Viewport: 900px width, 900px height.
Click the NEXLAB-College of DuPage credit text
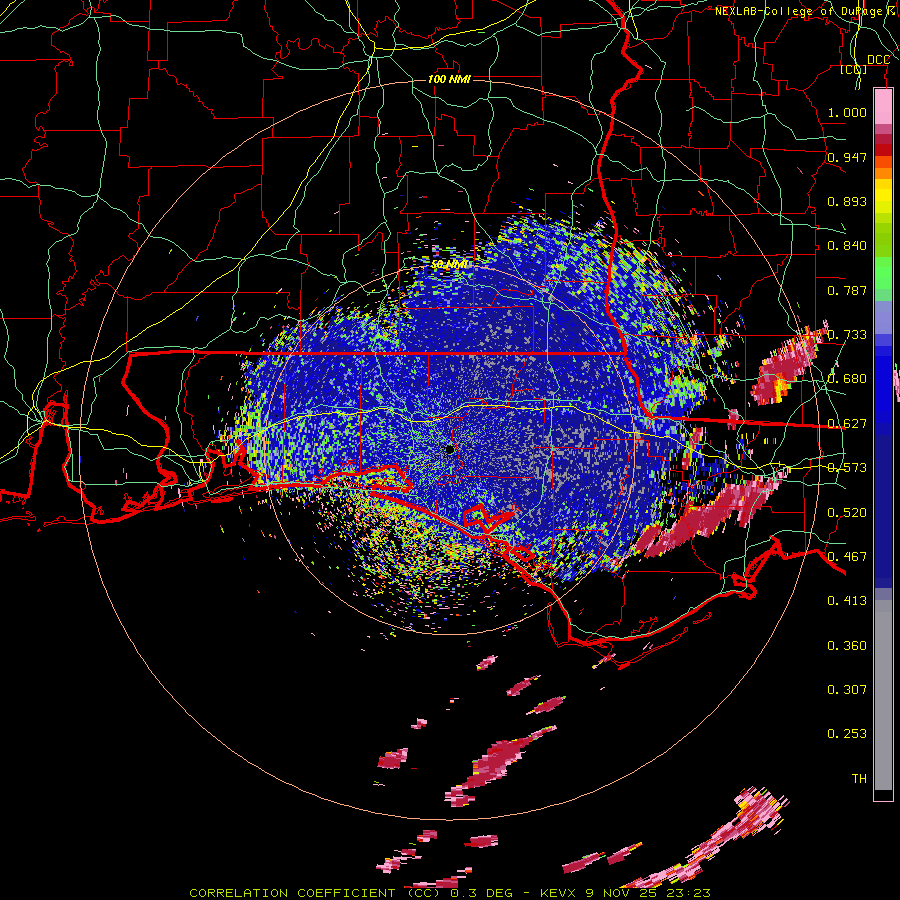[806, 11]
